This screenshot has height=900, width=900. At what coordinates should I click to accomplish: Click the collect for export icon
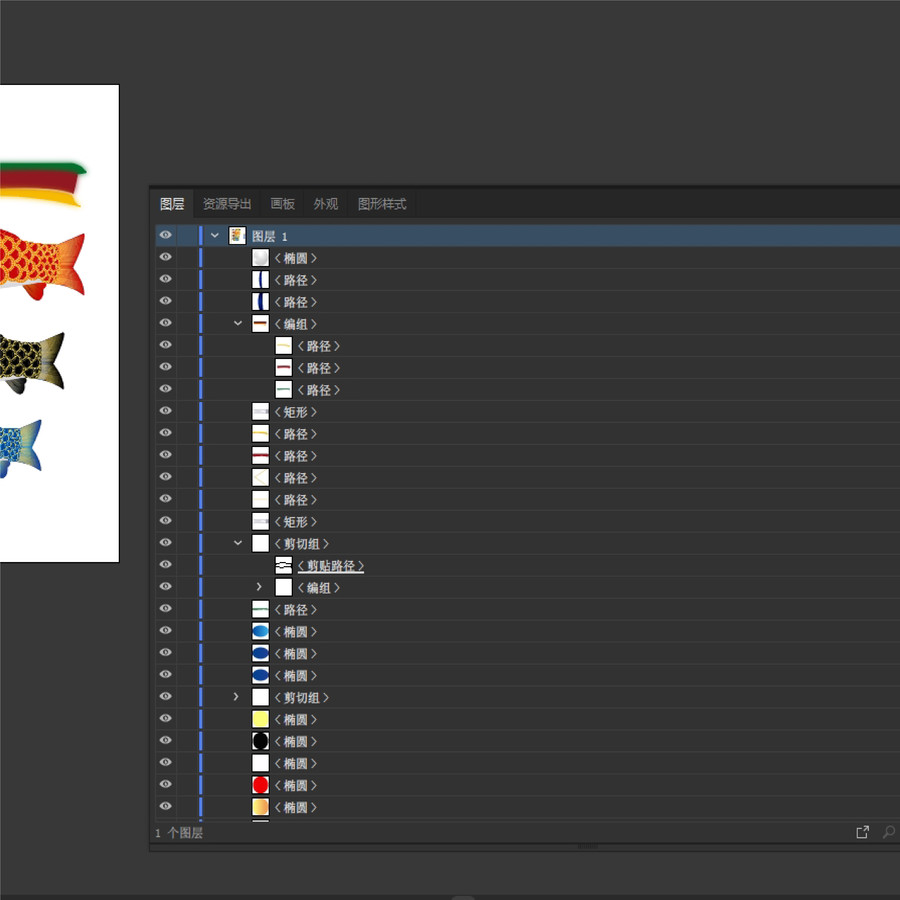pyautogui.click(x=862, y=832)
